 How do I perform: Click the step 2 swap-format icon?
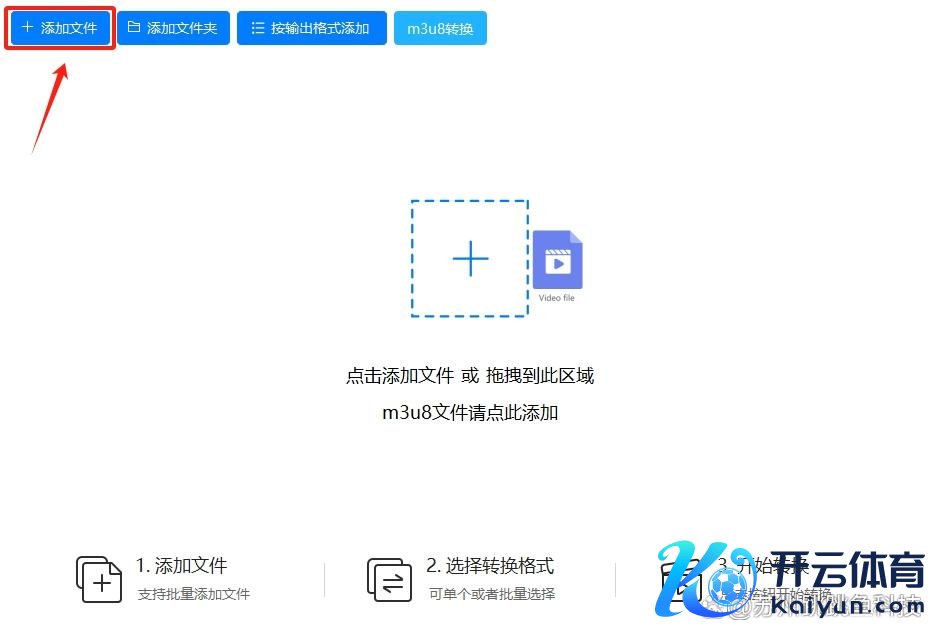click(389, 578)
